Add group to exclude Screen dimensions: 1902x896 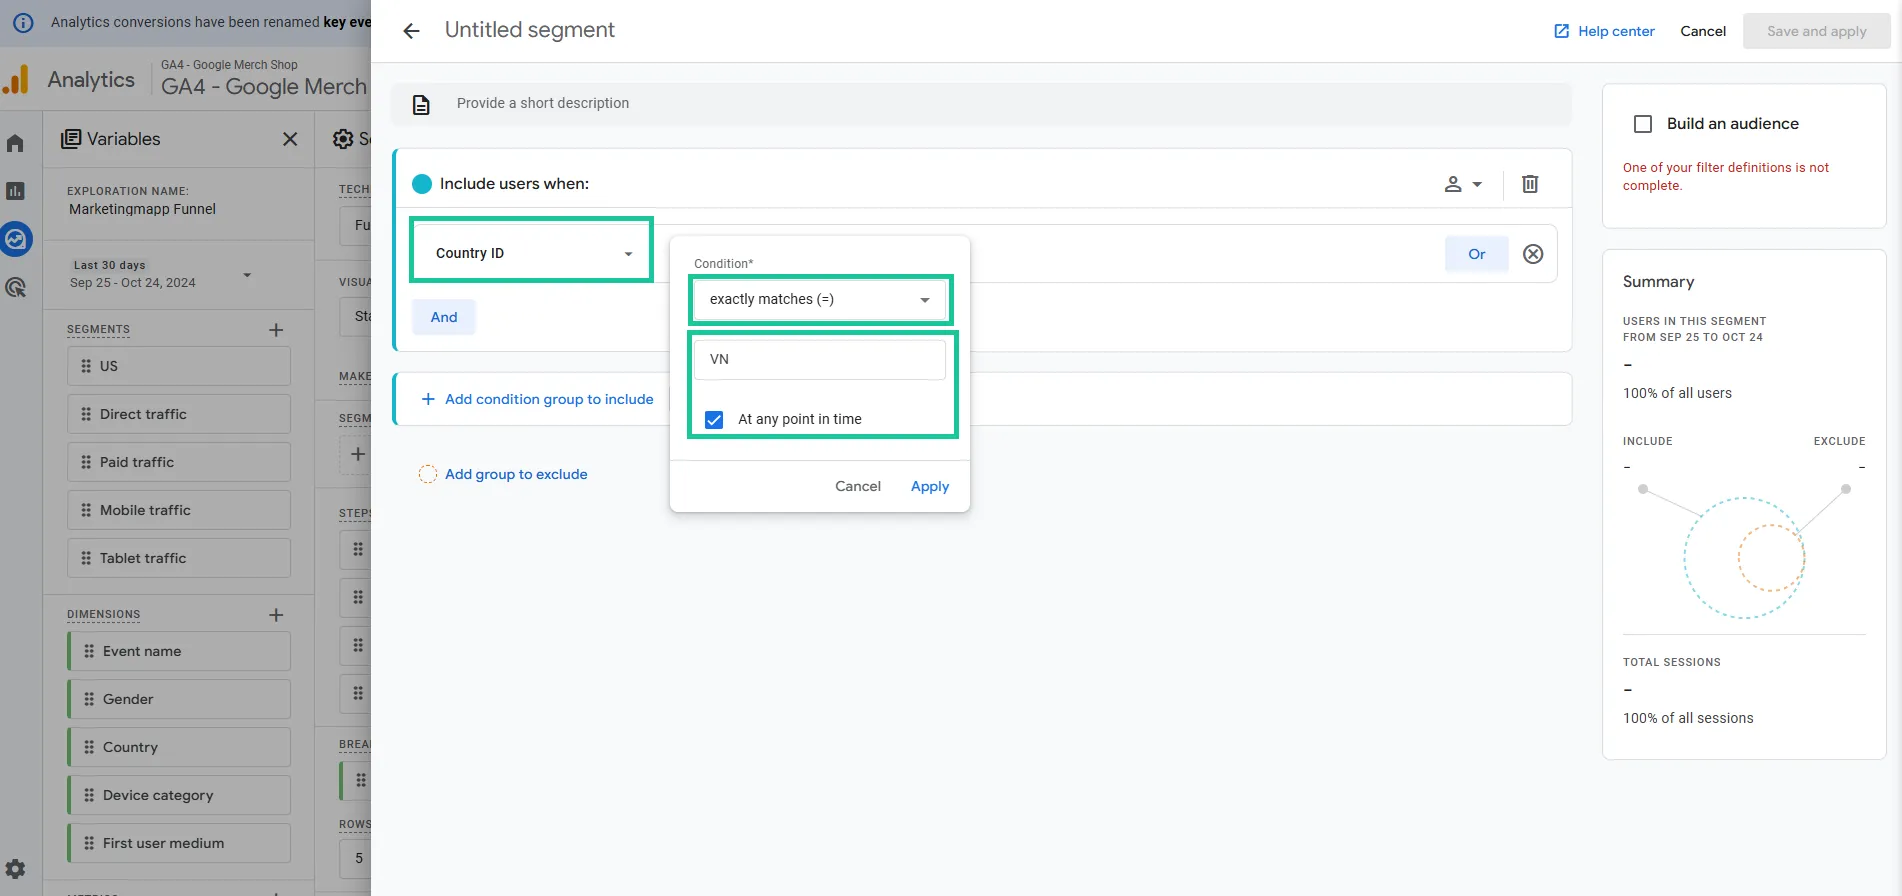point(503,474)
